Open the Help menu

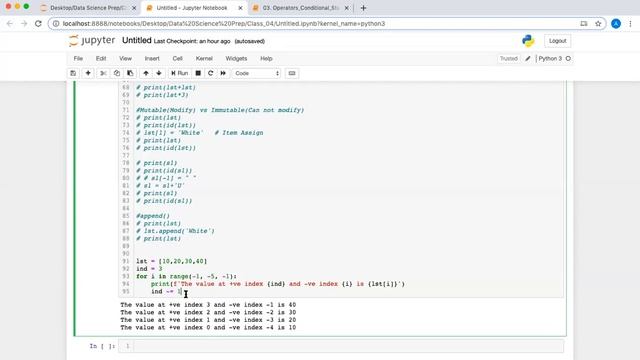pos(266,58)
